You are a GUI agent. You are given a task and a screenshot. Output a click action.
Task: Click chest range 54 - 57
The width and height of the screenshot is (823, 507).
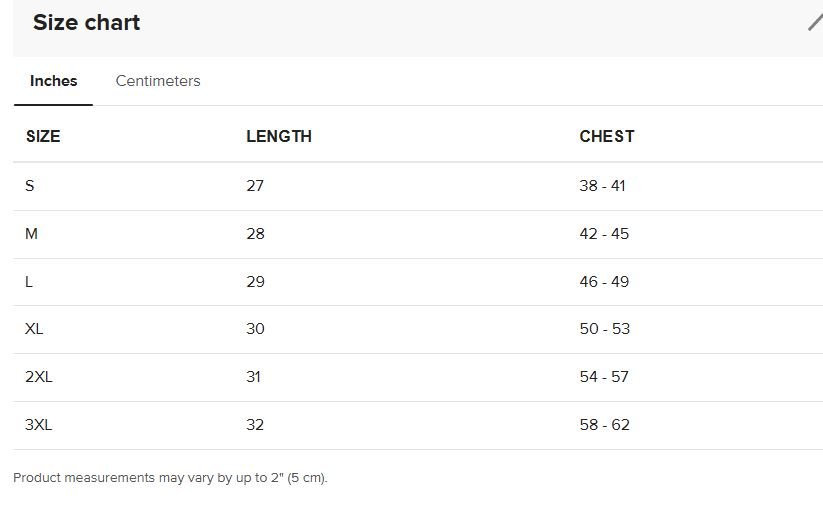pos(604,377)
